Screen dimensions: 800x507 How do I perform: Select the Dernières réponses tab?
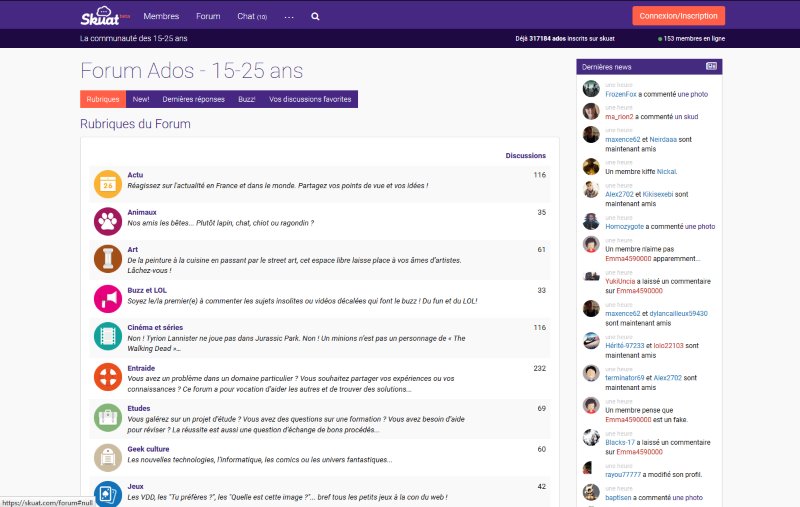[x=193, y=99]
